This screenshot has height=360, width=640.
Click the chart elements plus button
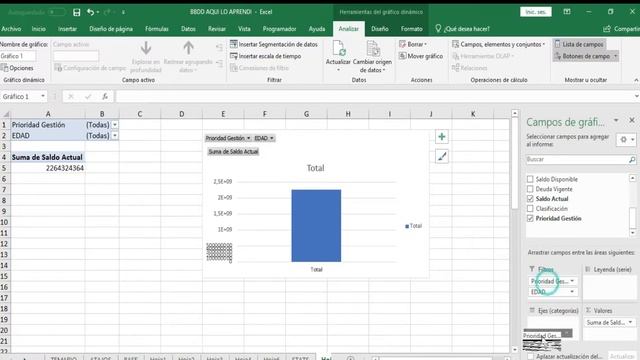pos(442,137)
